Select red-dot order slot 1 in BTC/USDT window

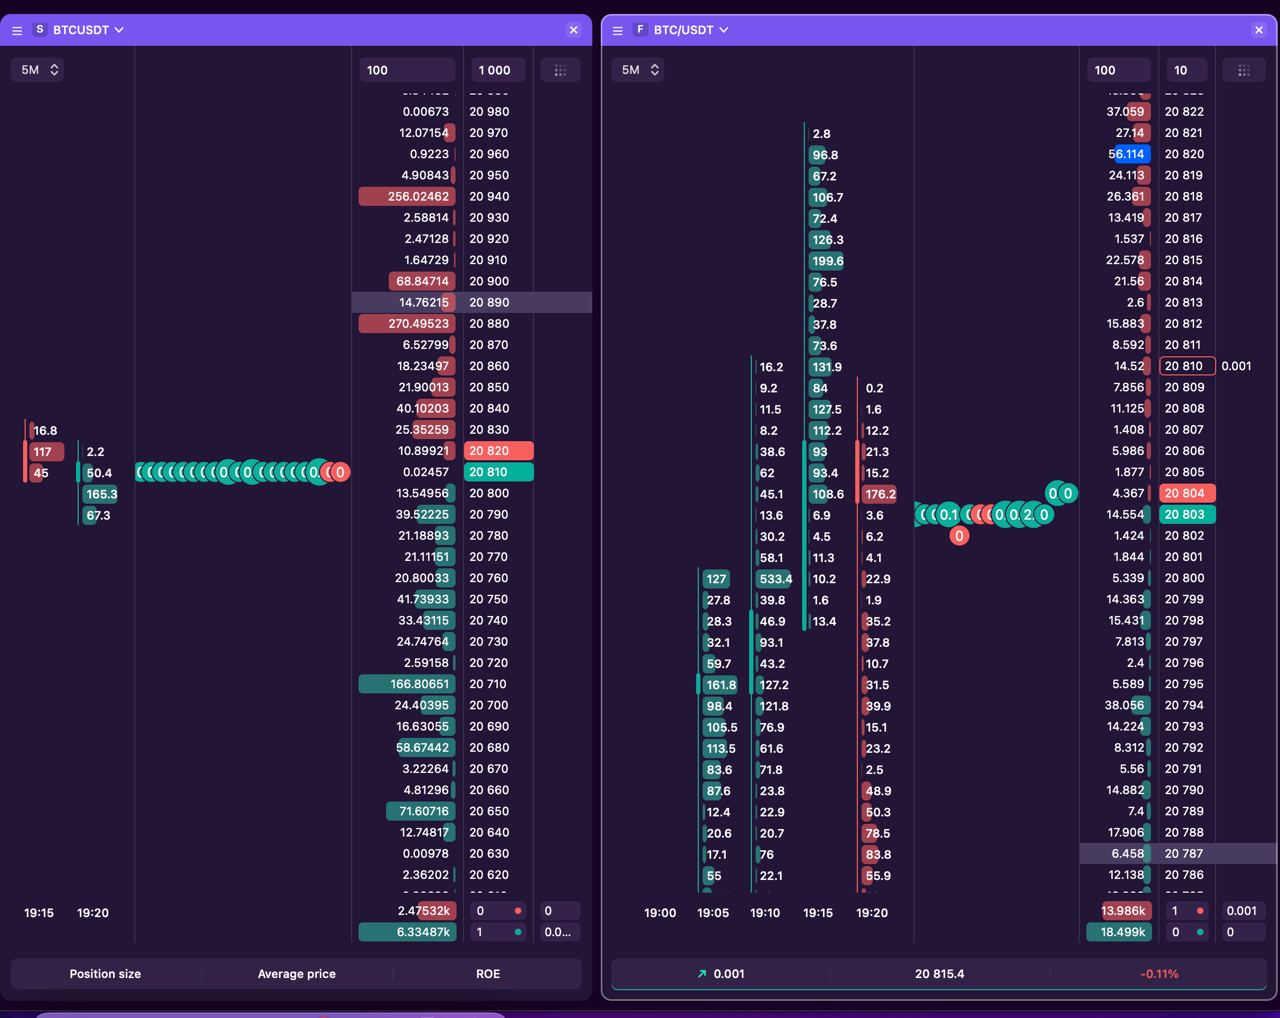(1187, 911)
